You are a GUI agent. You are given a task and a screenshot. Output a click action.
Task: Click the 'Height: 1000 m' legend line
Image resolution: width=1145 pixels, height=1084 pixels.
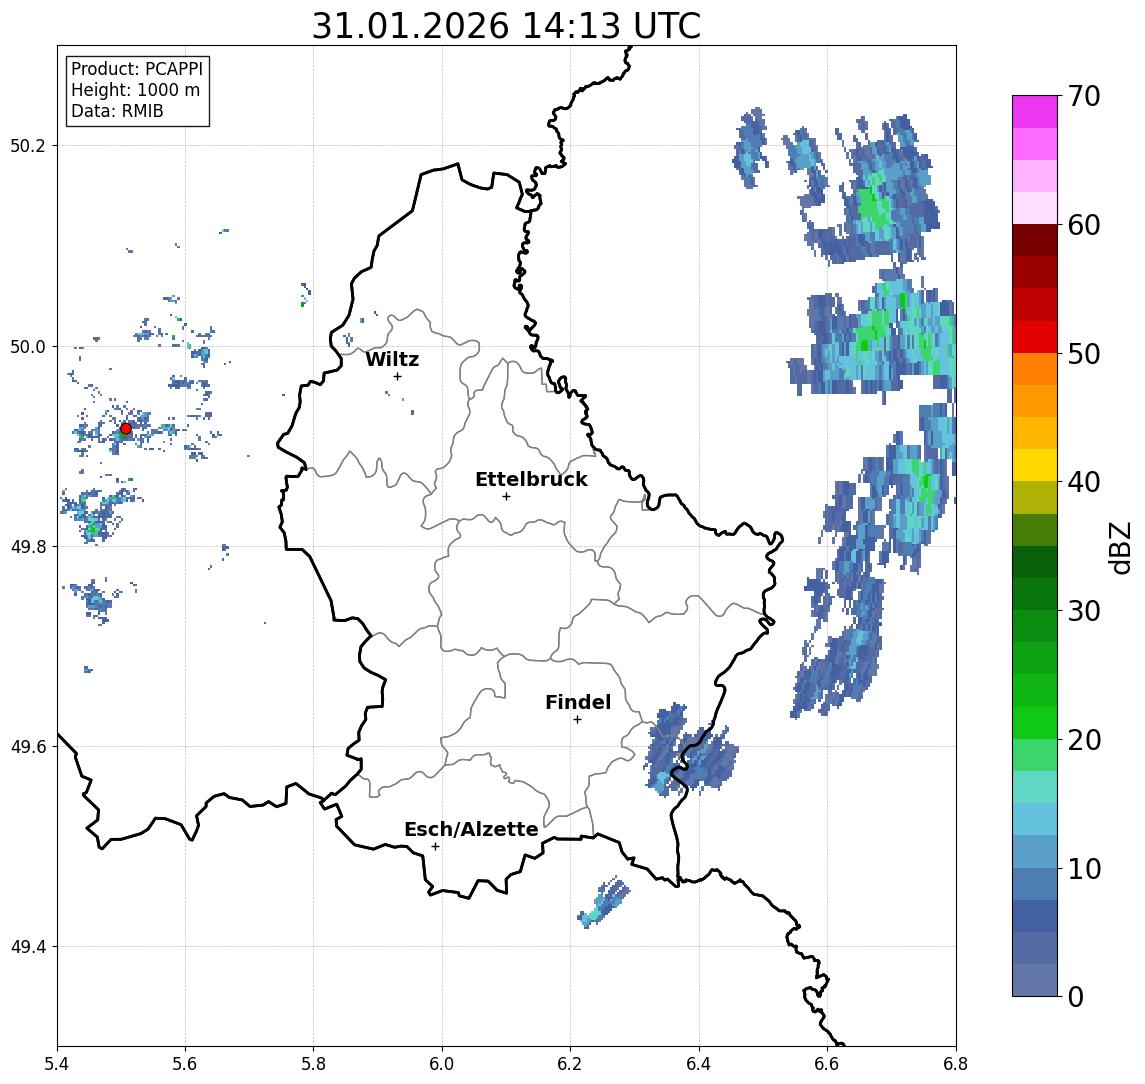pyautogui.click(x=135, y=90)
